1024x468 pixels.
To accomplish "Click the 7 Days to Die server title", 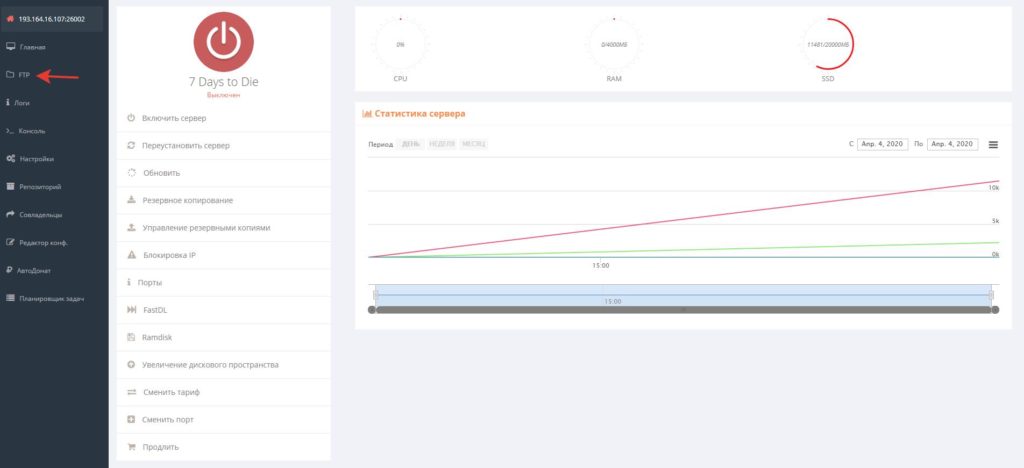I will (x=223, y=82).
